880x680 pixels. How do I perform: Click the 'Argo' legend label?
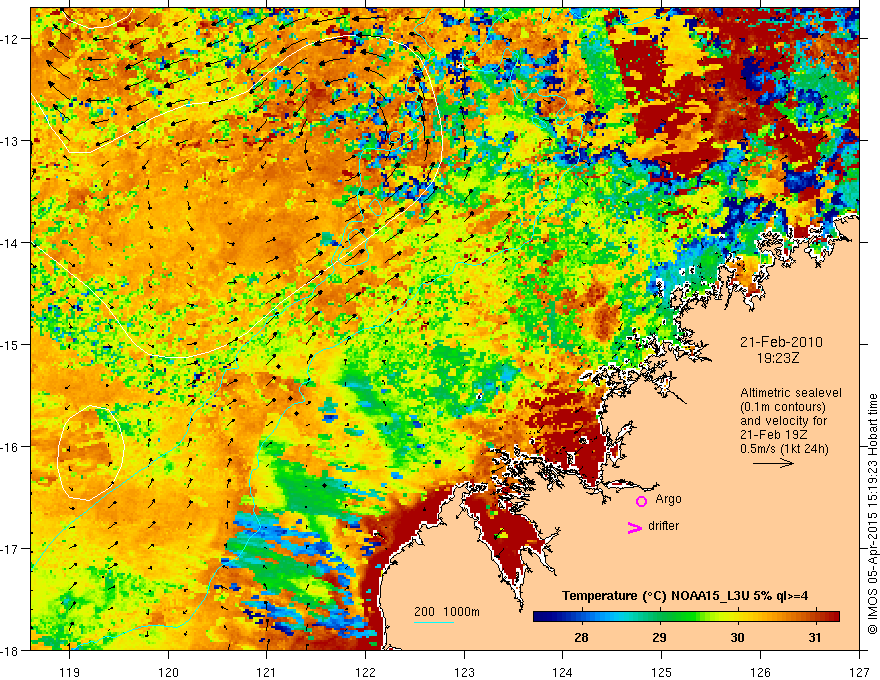coord(668,499)
